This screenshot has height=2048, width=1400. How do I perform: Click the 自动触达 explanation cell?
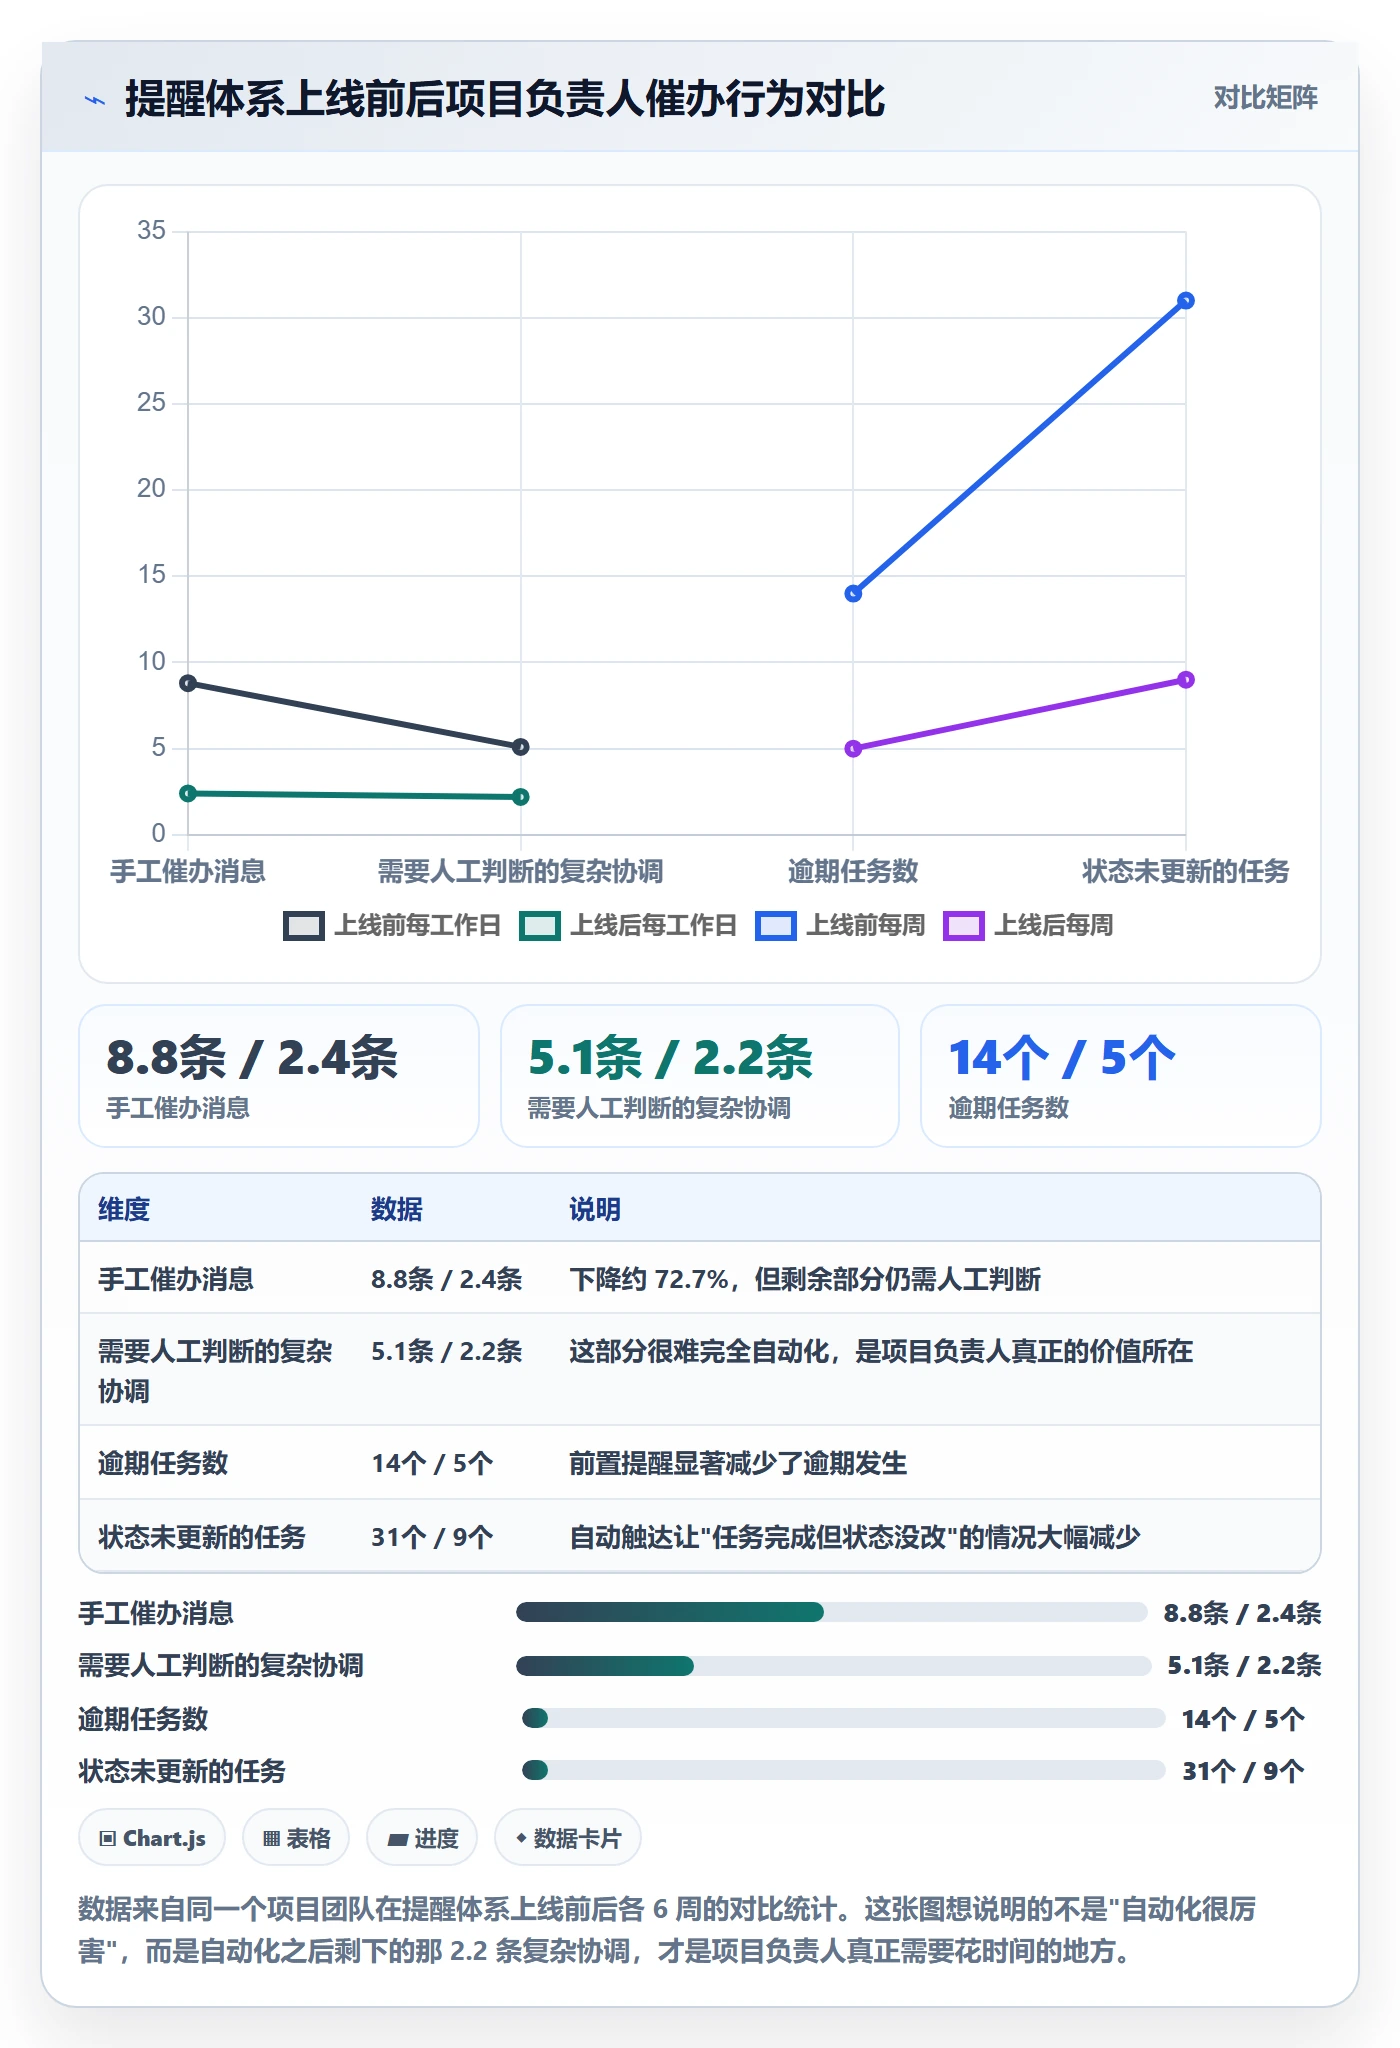pos(855,1537)
